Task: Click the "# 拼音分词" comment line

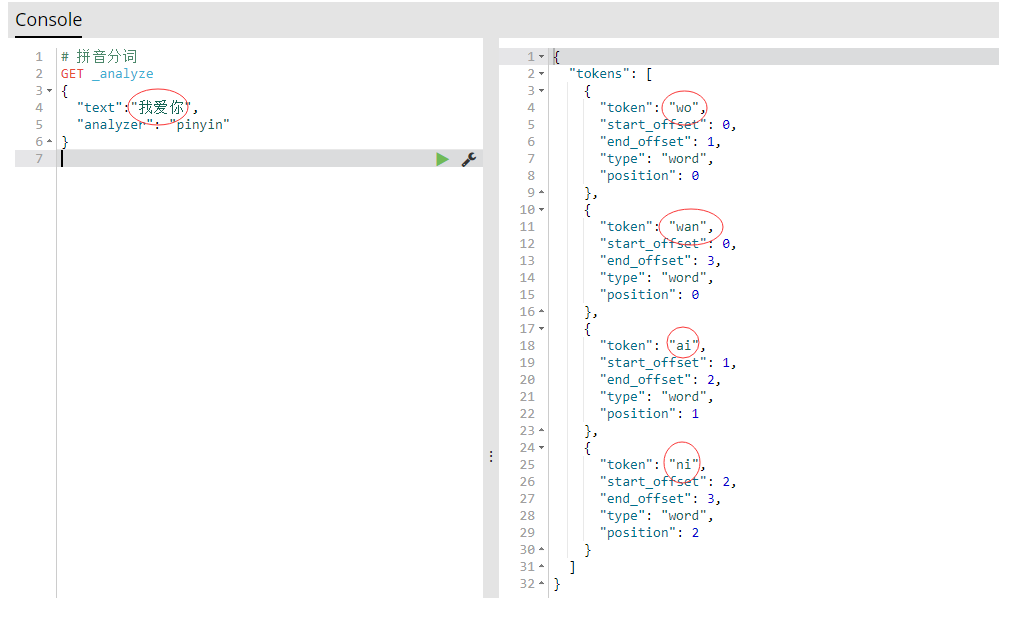Action: [x=99, y=57]
